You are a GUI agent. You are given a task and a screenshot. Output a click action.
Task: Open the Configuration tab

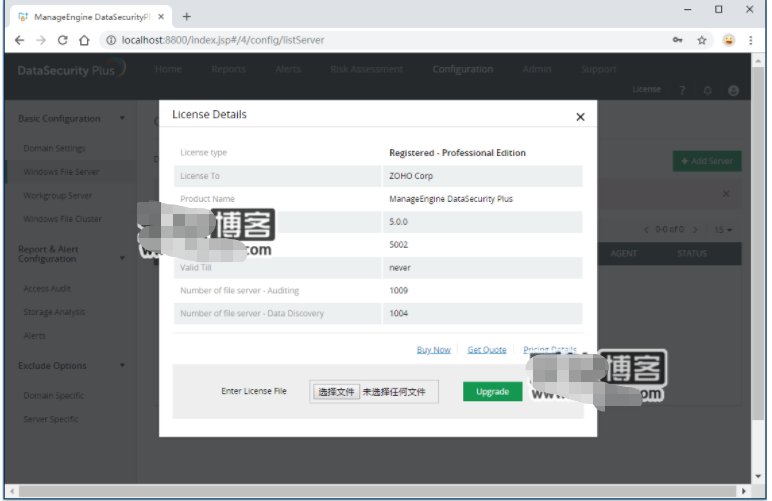tap(462, 69)
